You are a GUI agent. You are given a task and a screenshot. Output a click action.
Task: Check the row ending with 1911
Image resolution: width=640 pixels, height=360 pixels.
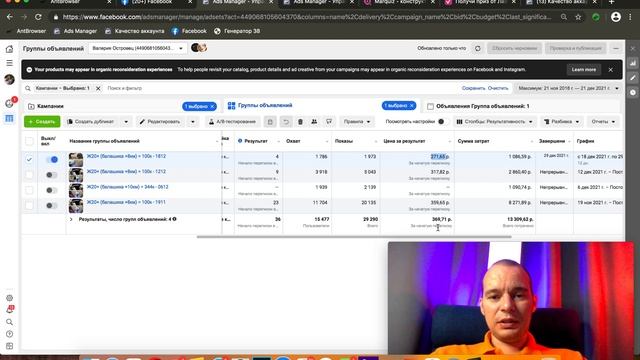(29, 205)
